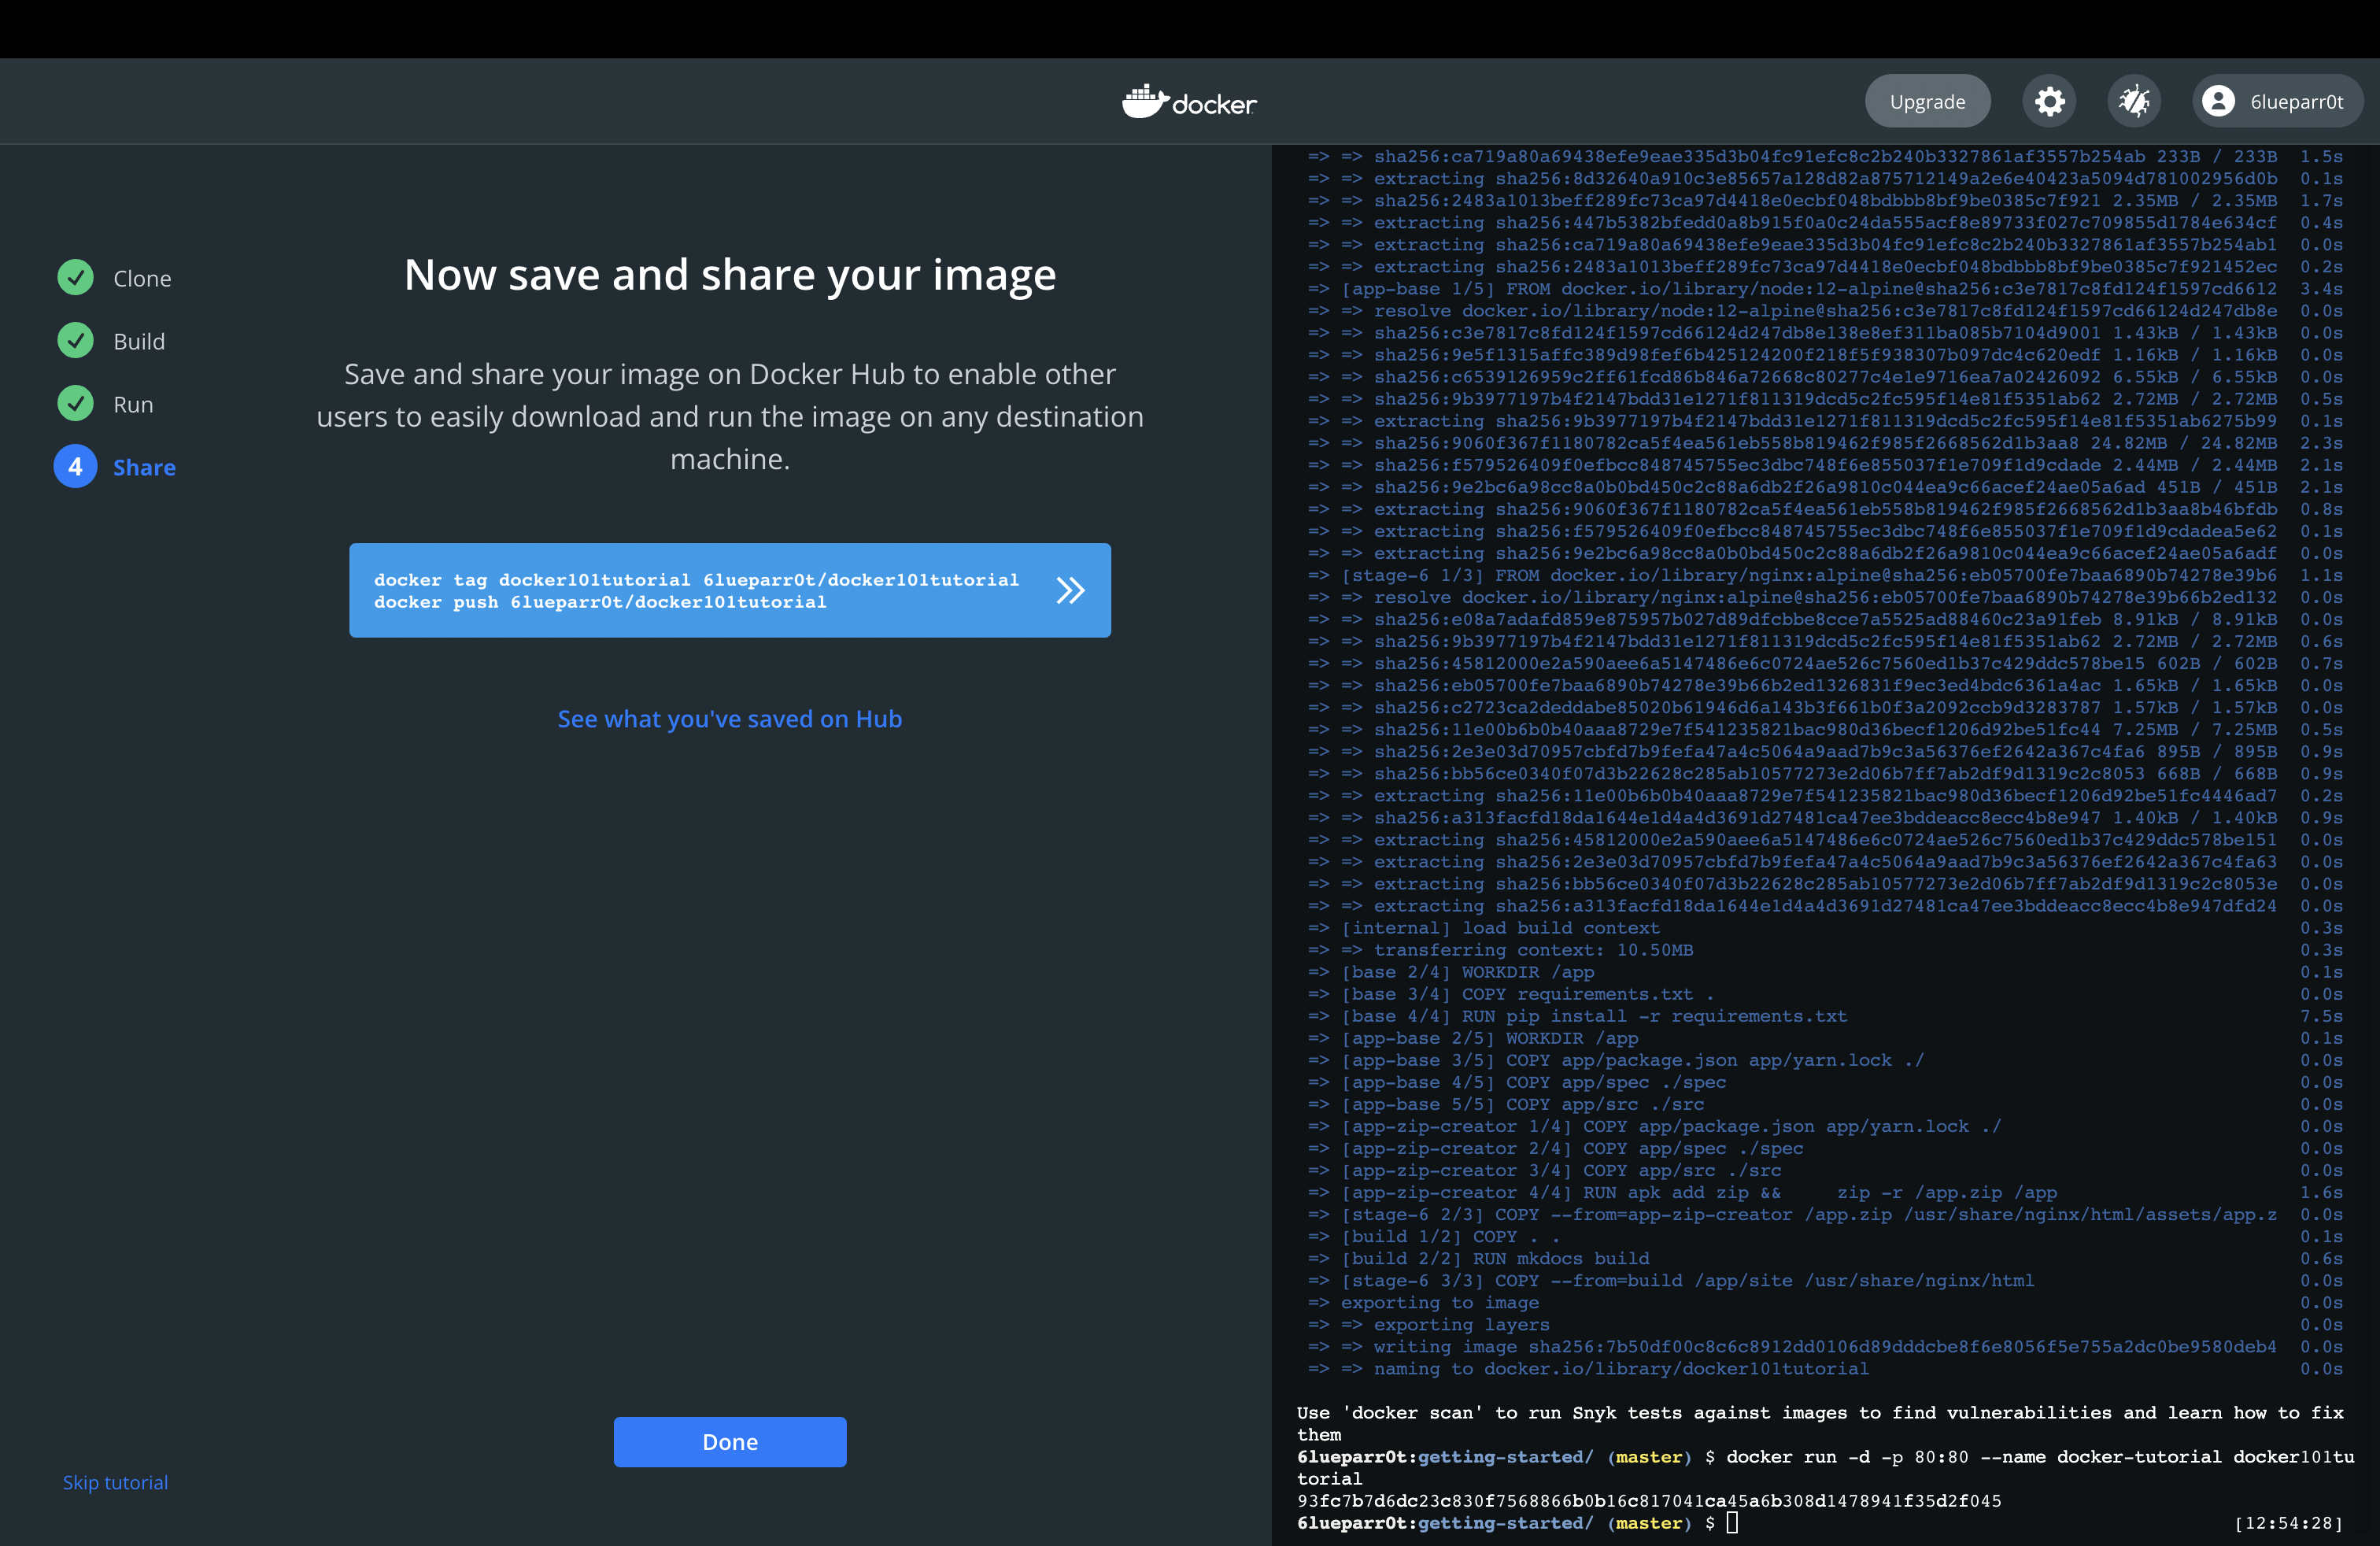
Task: Click the Run step green checkmark
Action: (75, 403)
